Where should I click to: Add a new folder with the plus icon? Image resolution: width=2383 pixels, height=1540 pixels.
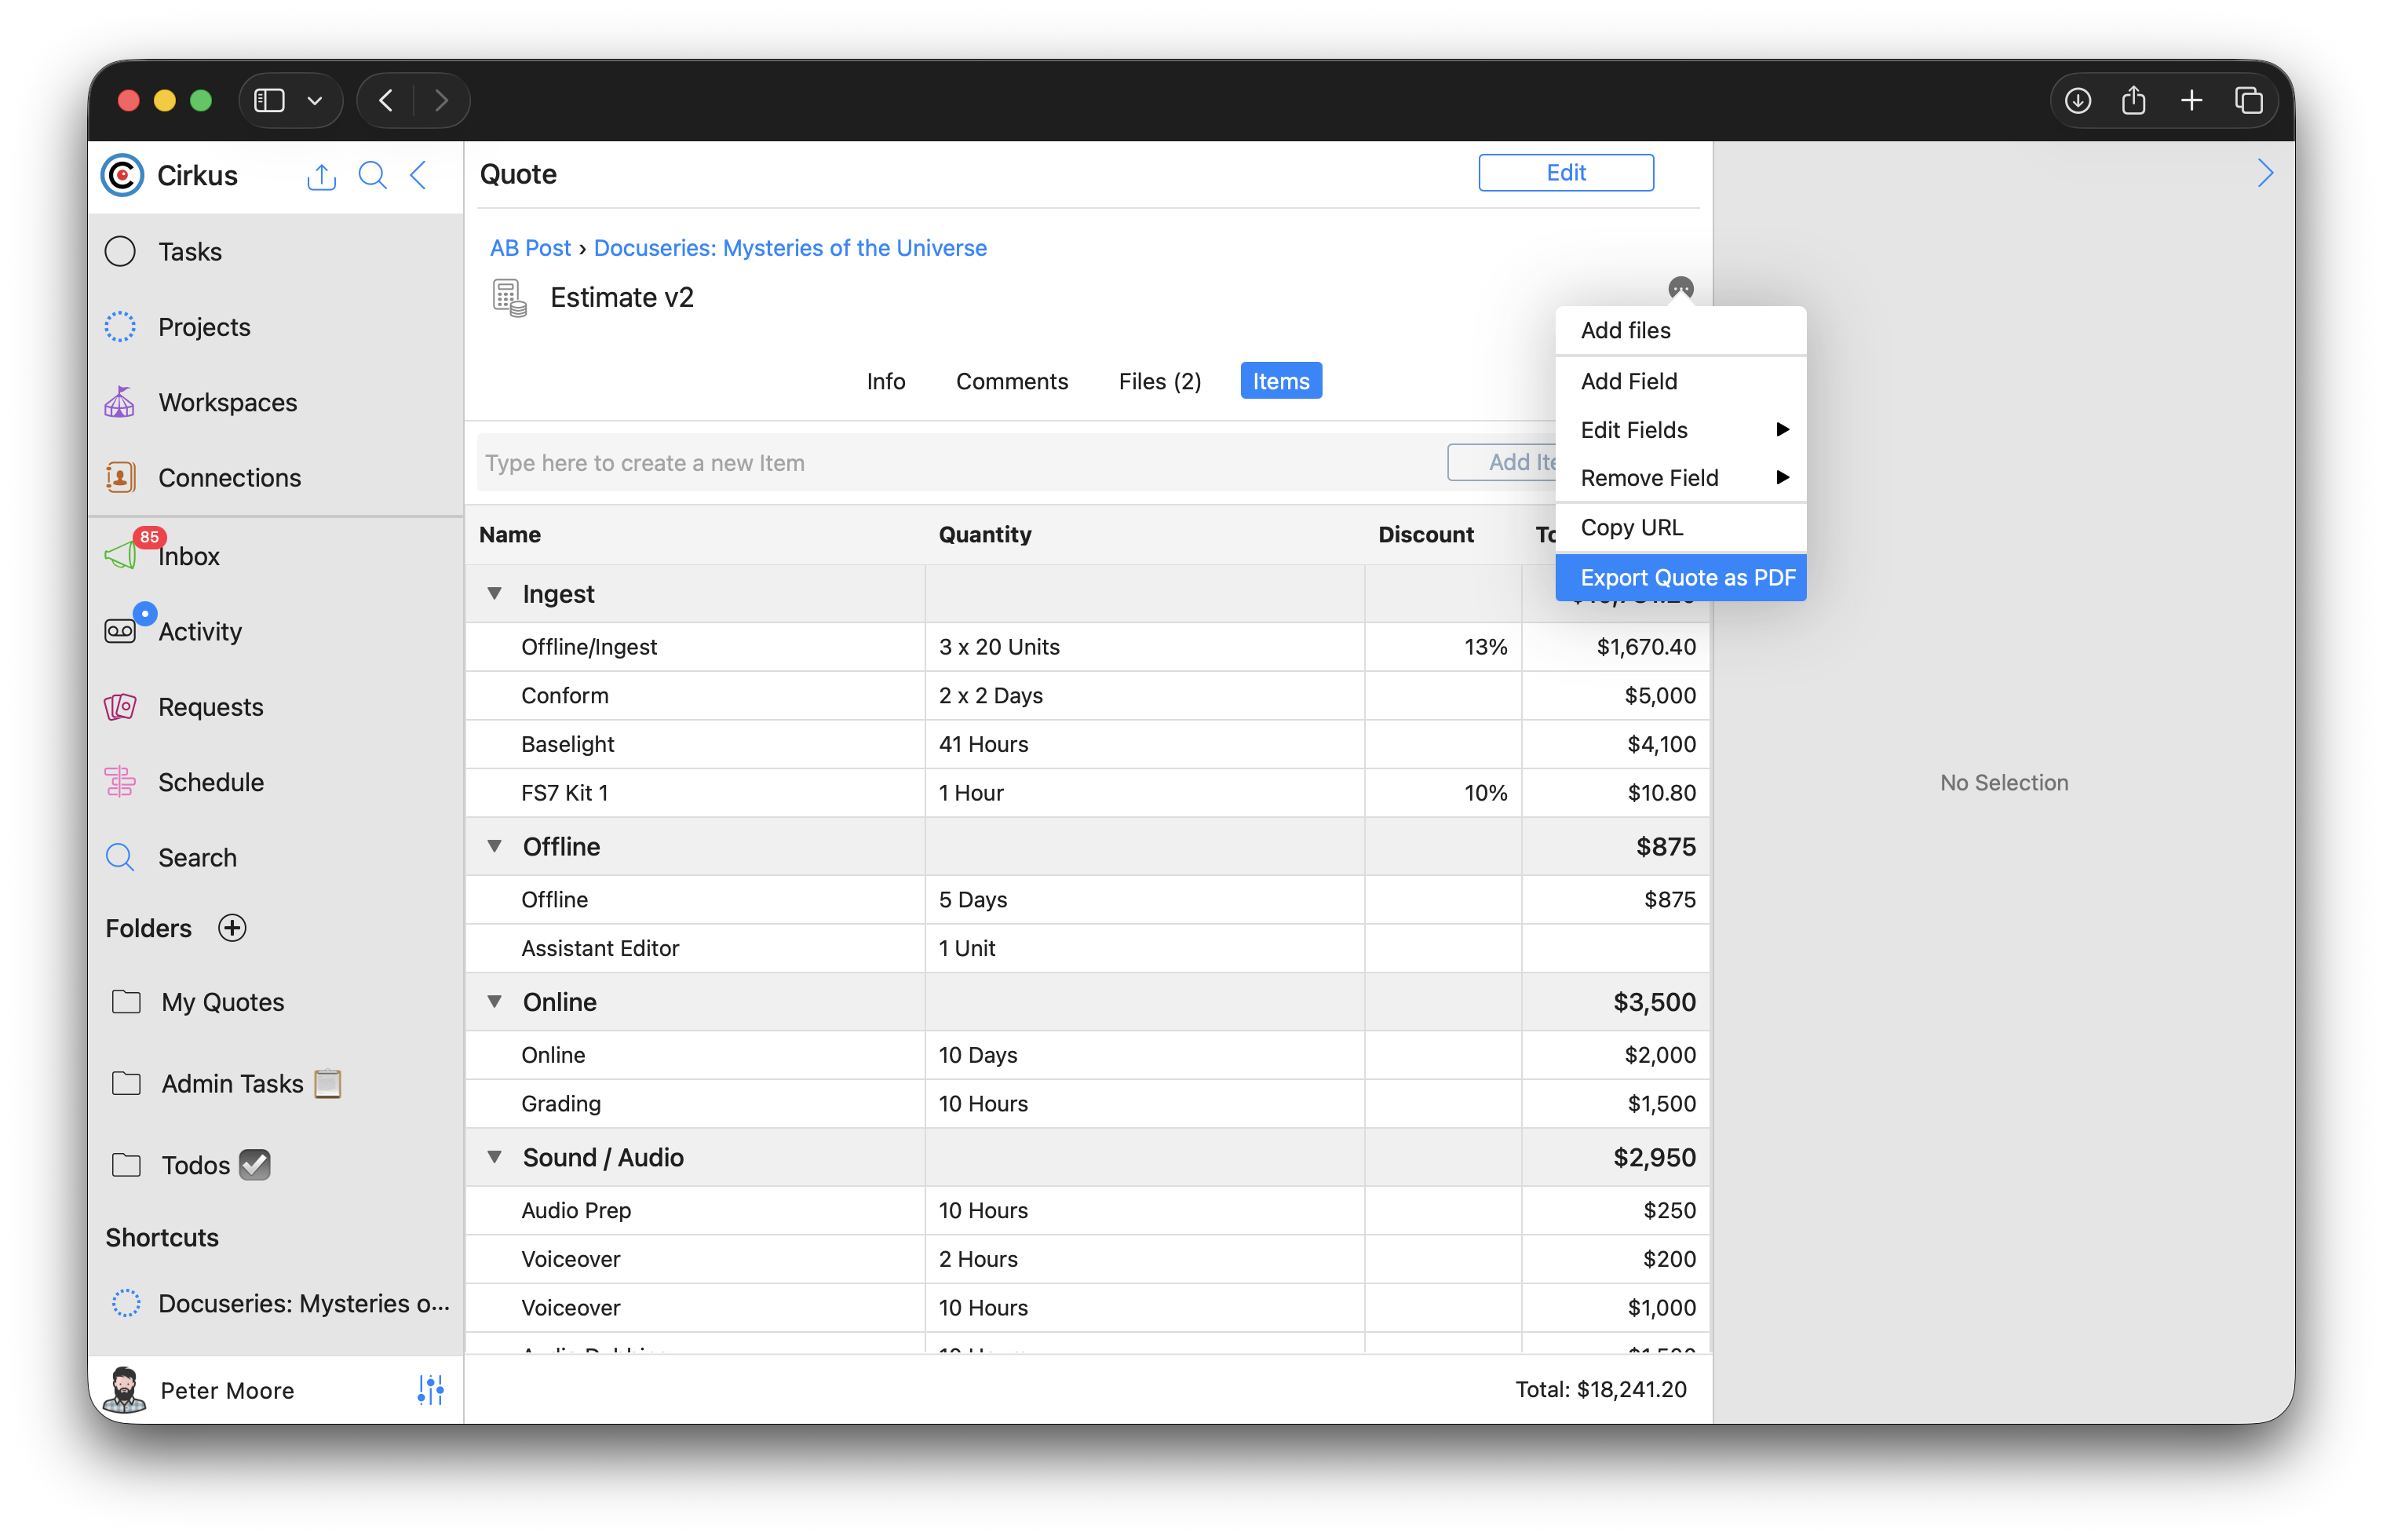[x=232, y=928]
